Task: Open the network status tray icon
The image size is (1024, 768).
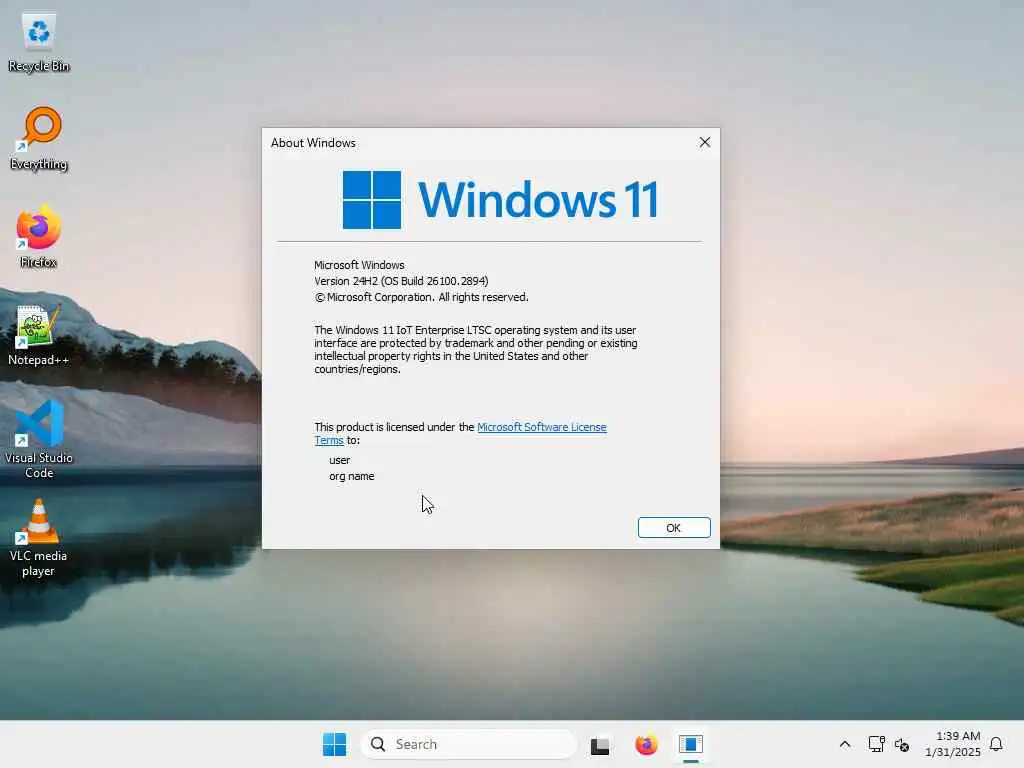Action: click(x=876, y=744)
